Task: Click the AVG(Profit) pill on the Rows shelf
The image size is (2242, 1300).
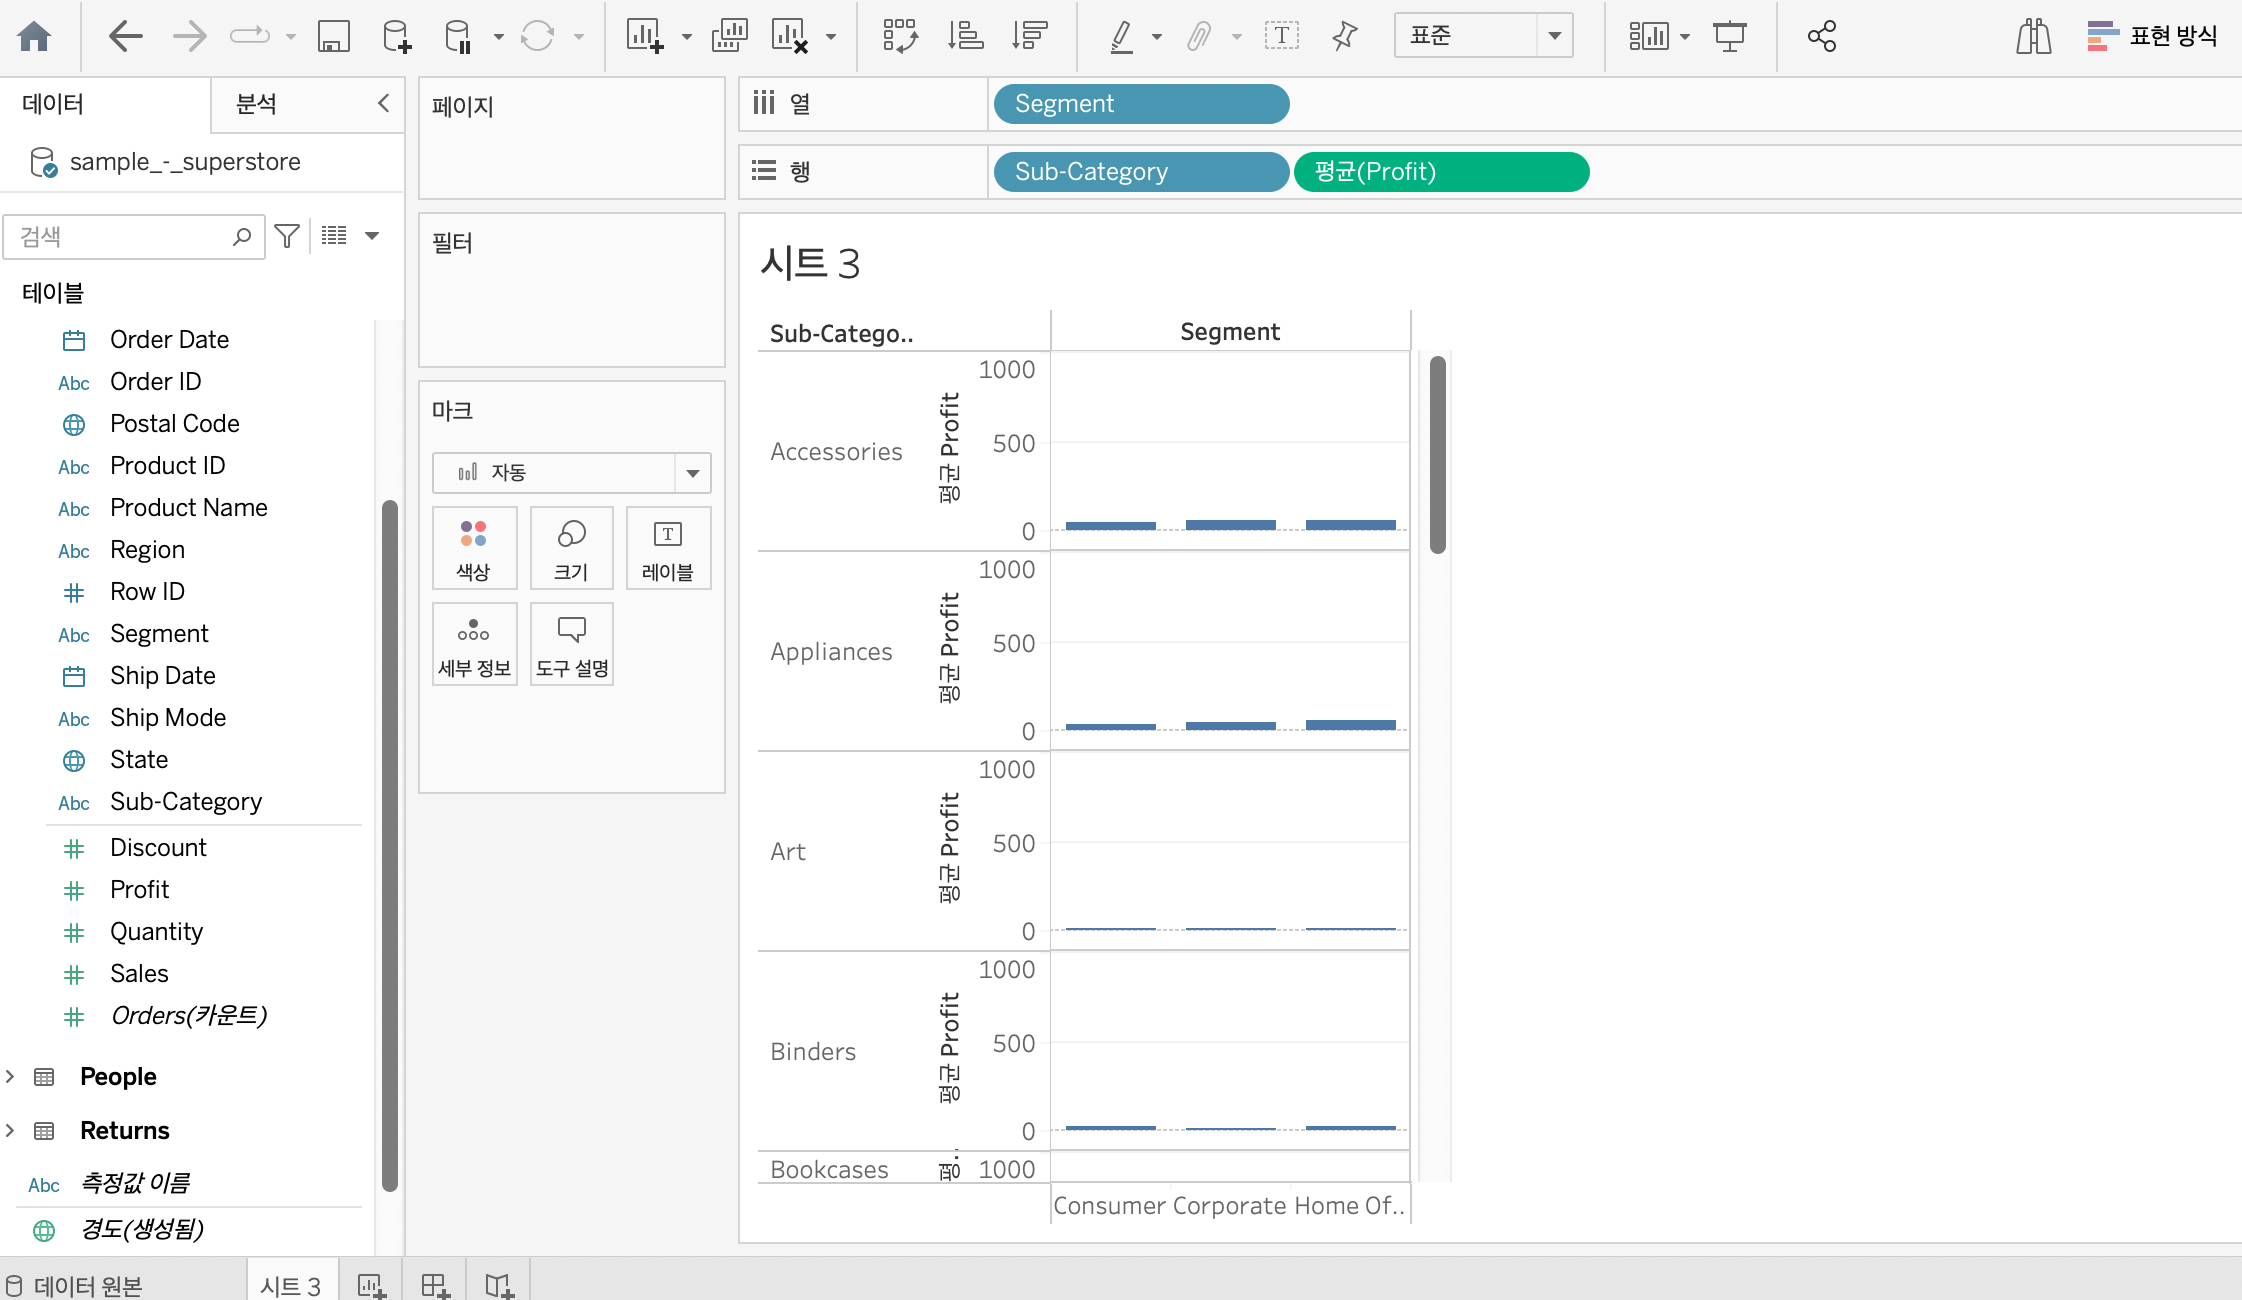Action: point(1440,172)
